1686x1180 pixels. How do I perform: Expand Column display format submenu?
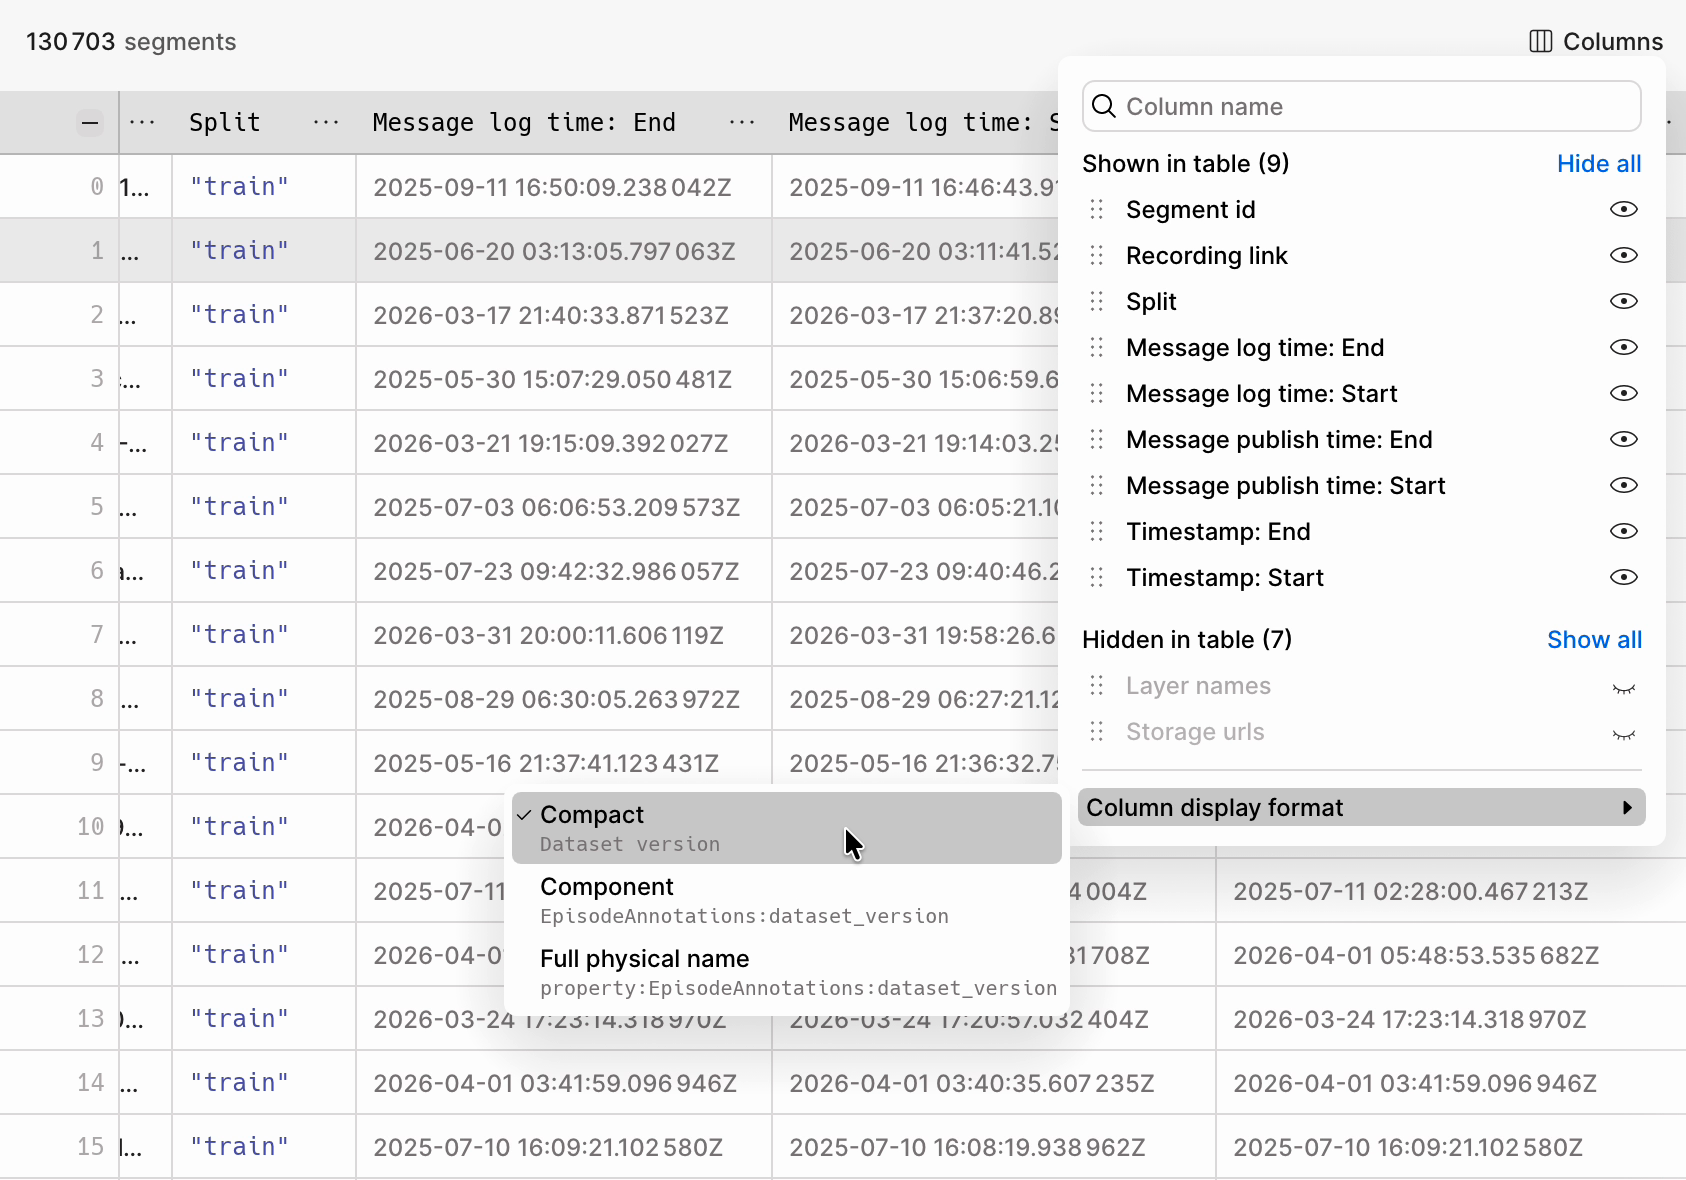click(1361, 807)
